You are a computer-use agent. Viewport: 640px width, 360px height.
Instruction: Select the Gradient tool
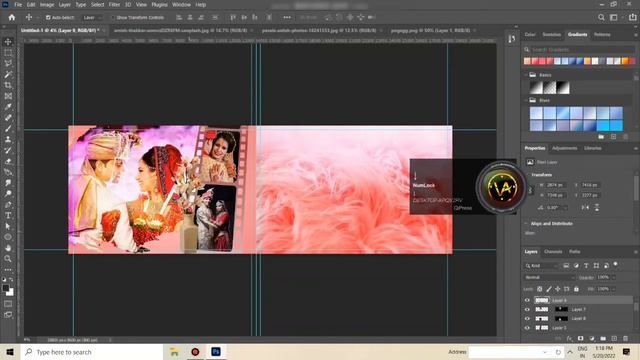8,172
